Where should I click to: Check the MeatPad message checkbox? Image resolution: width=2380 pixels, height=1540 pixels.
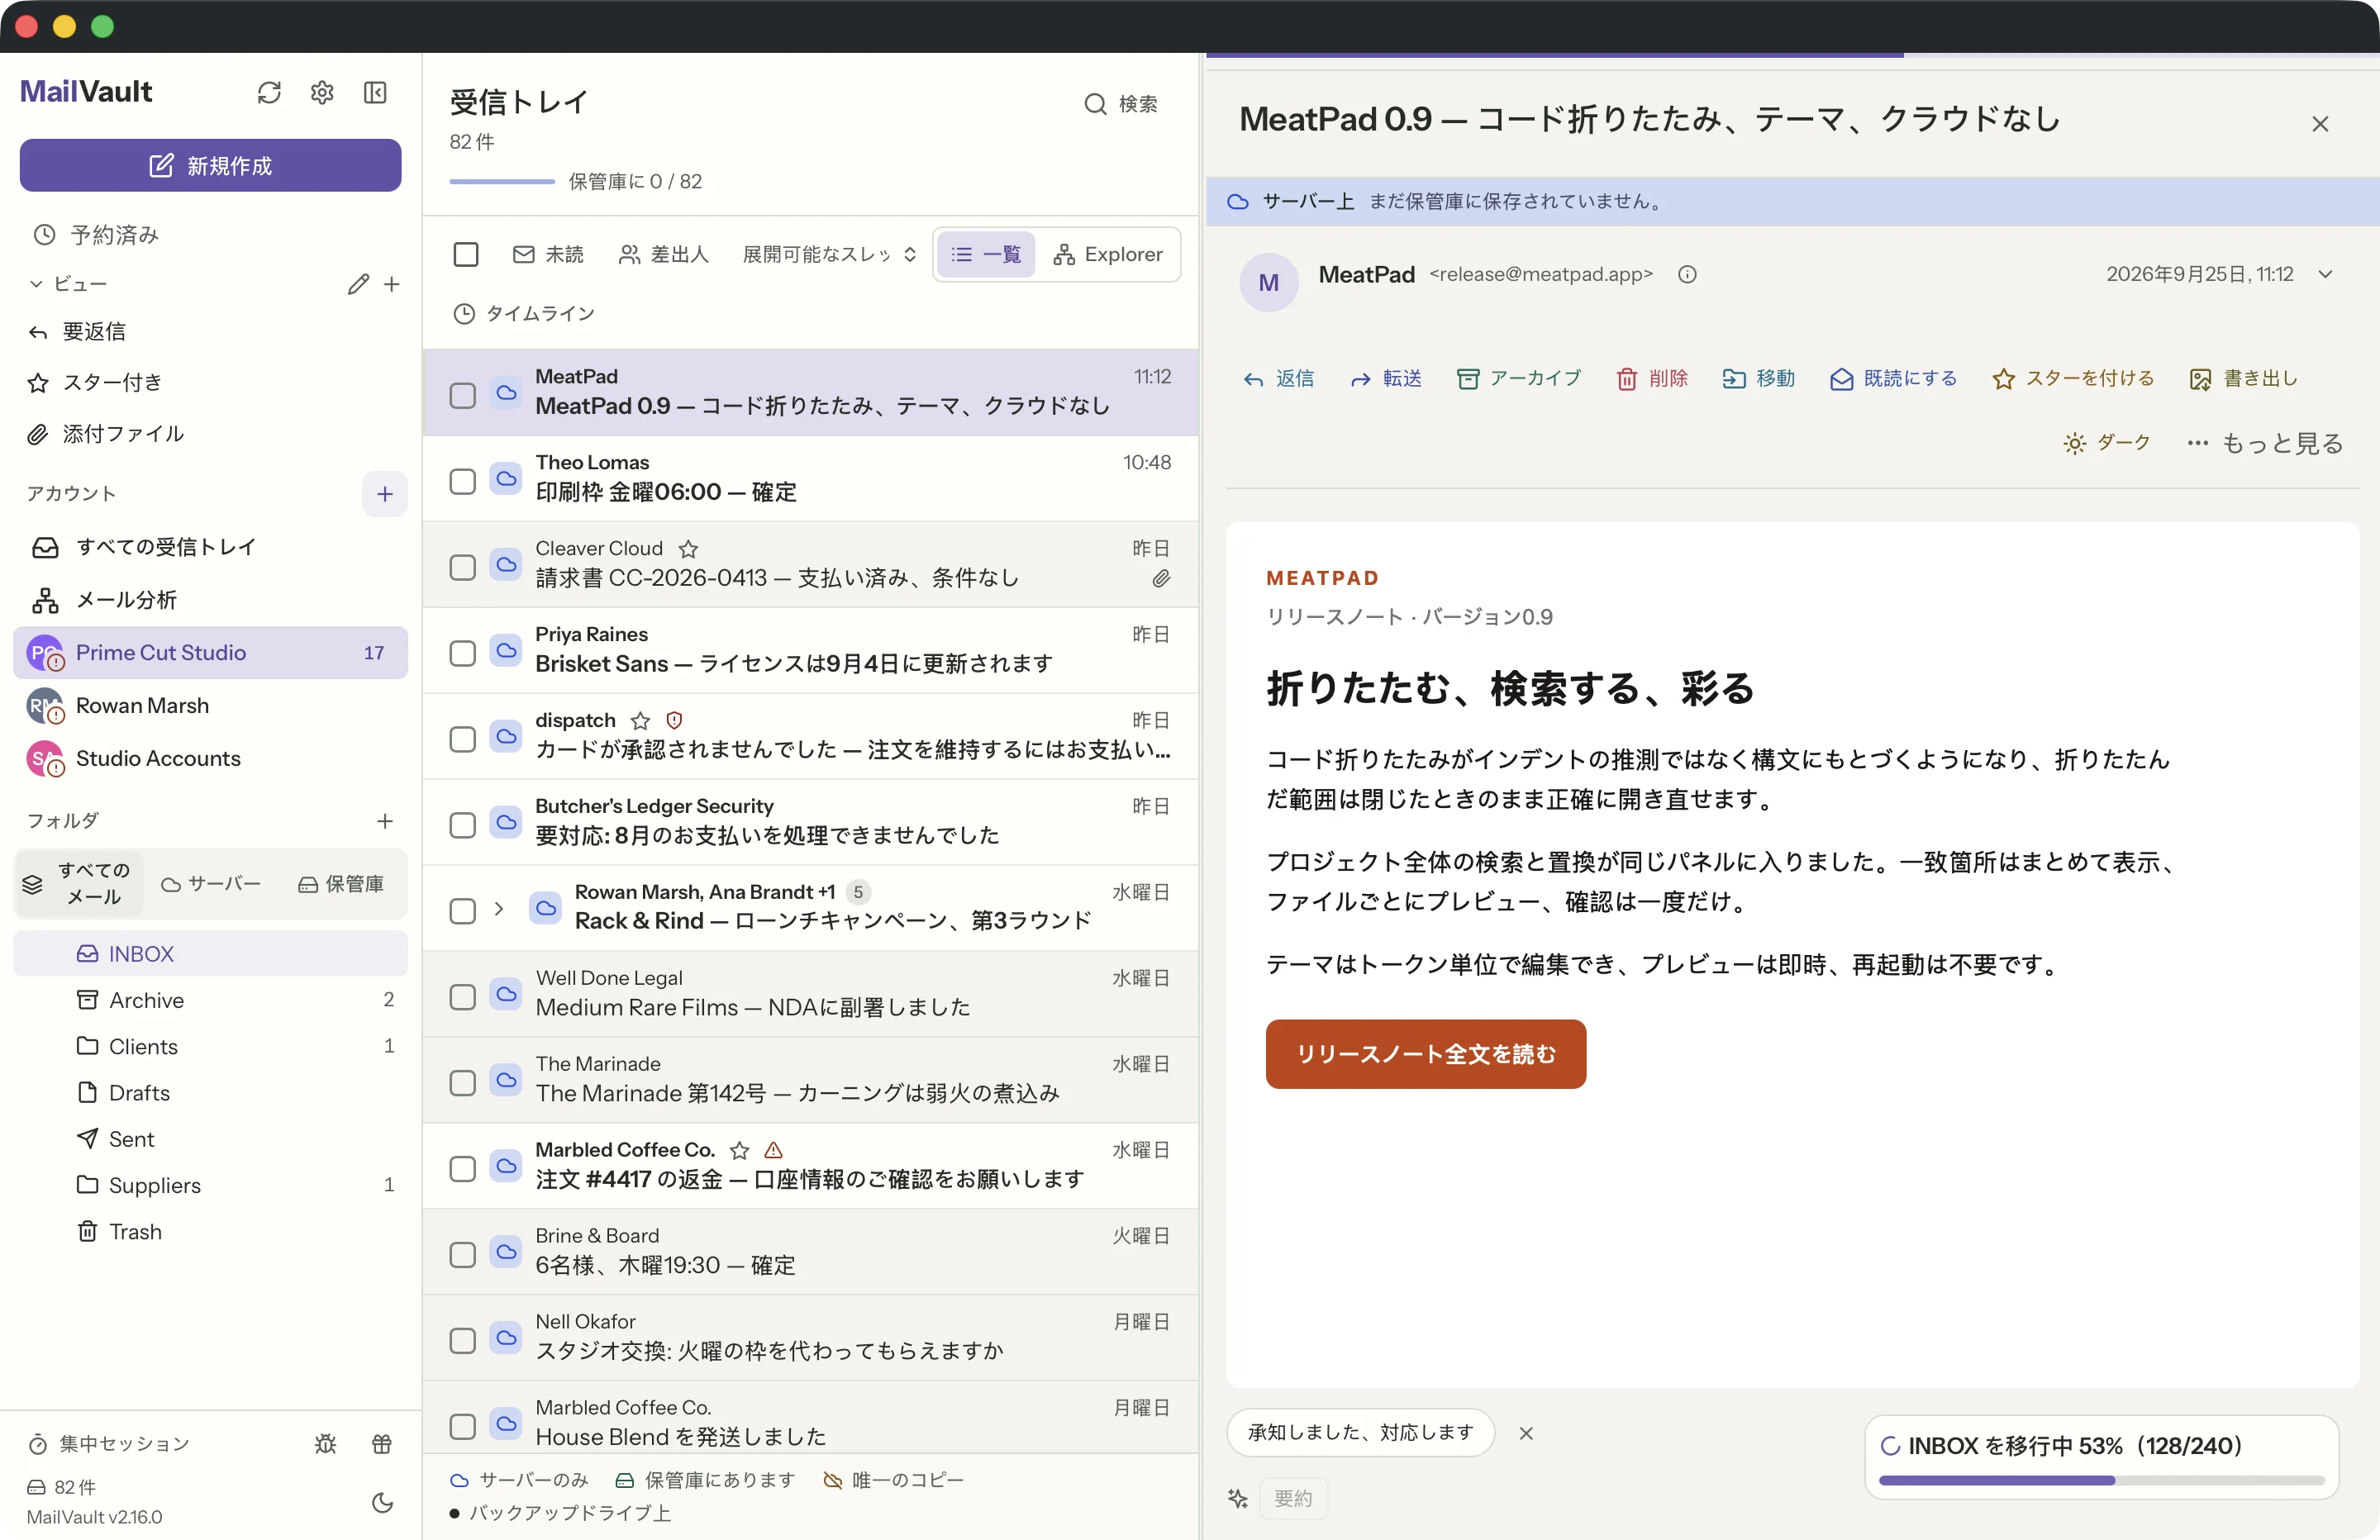point(462,395)
